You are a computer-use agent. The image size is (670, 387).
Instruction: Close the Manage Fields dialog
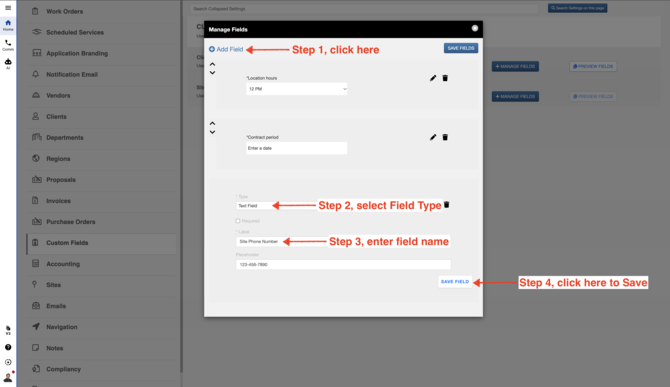click(475, 28)
